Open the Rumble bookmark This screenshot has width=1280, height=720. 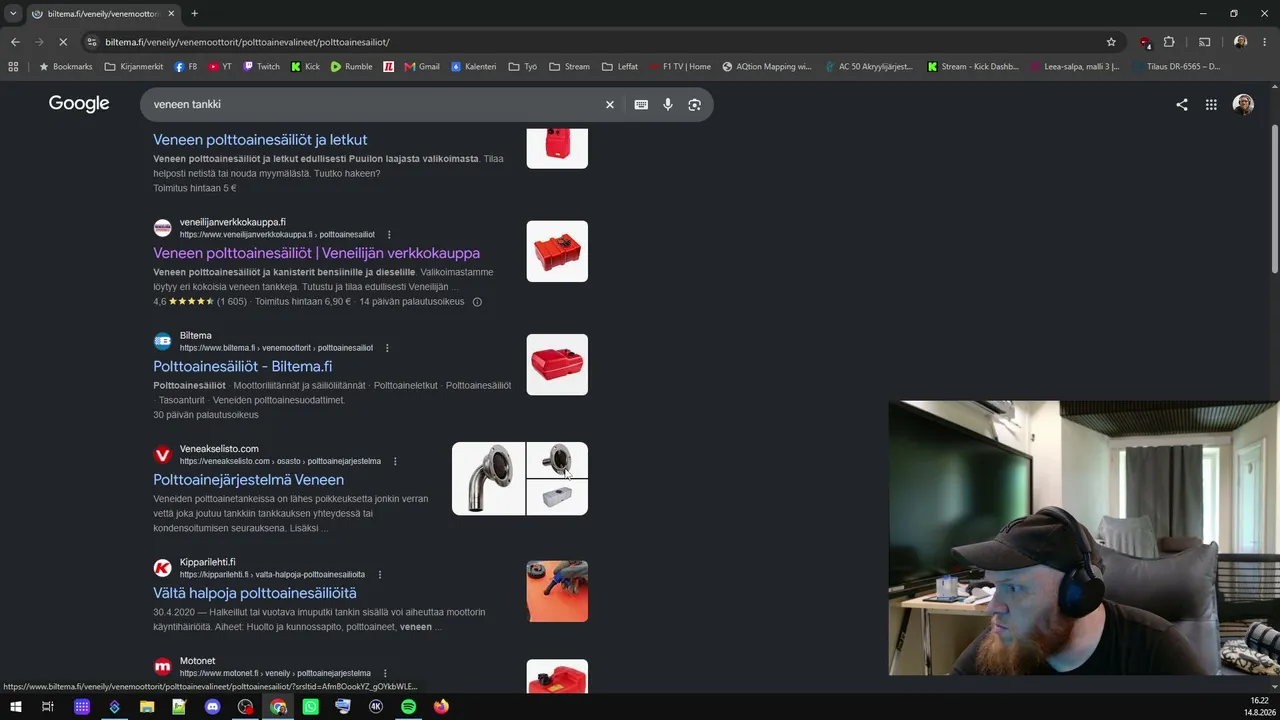point(351,67)
